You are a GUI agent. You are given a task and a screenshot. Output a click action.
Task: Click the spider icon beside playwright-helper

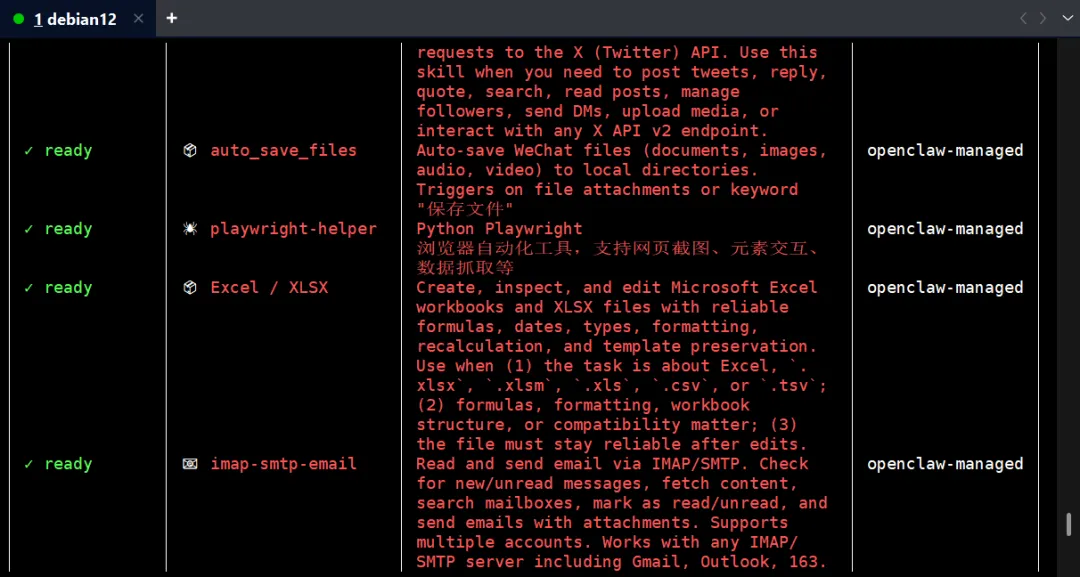click(x=189, y=229)
